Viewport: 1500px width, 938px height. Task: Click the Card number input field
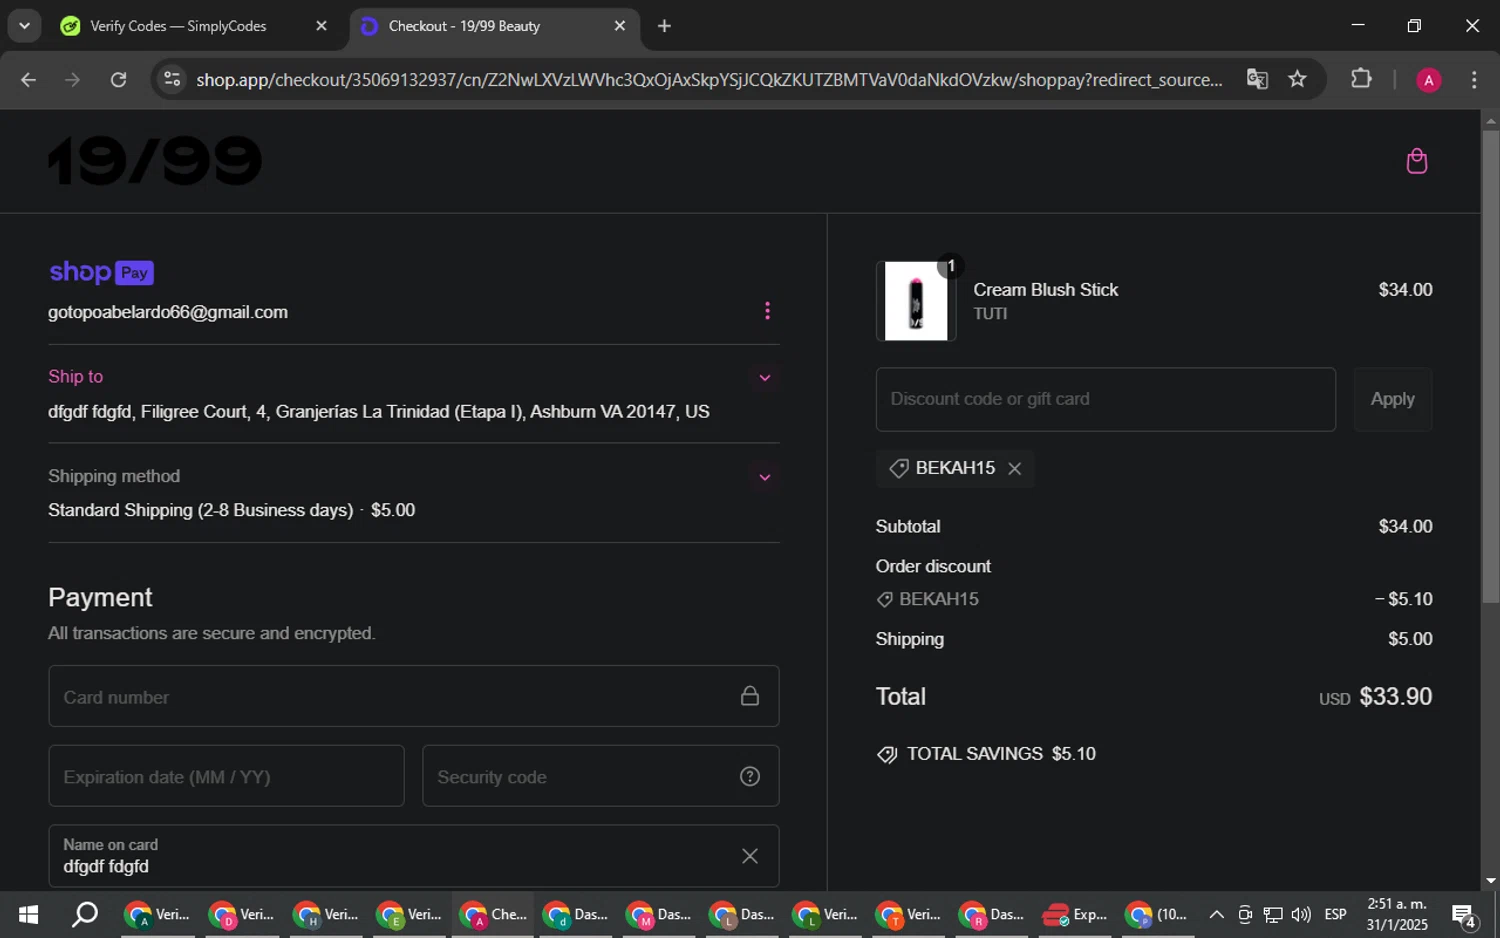coord(413,696)
